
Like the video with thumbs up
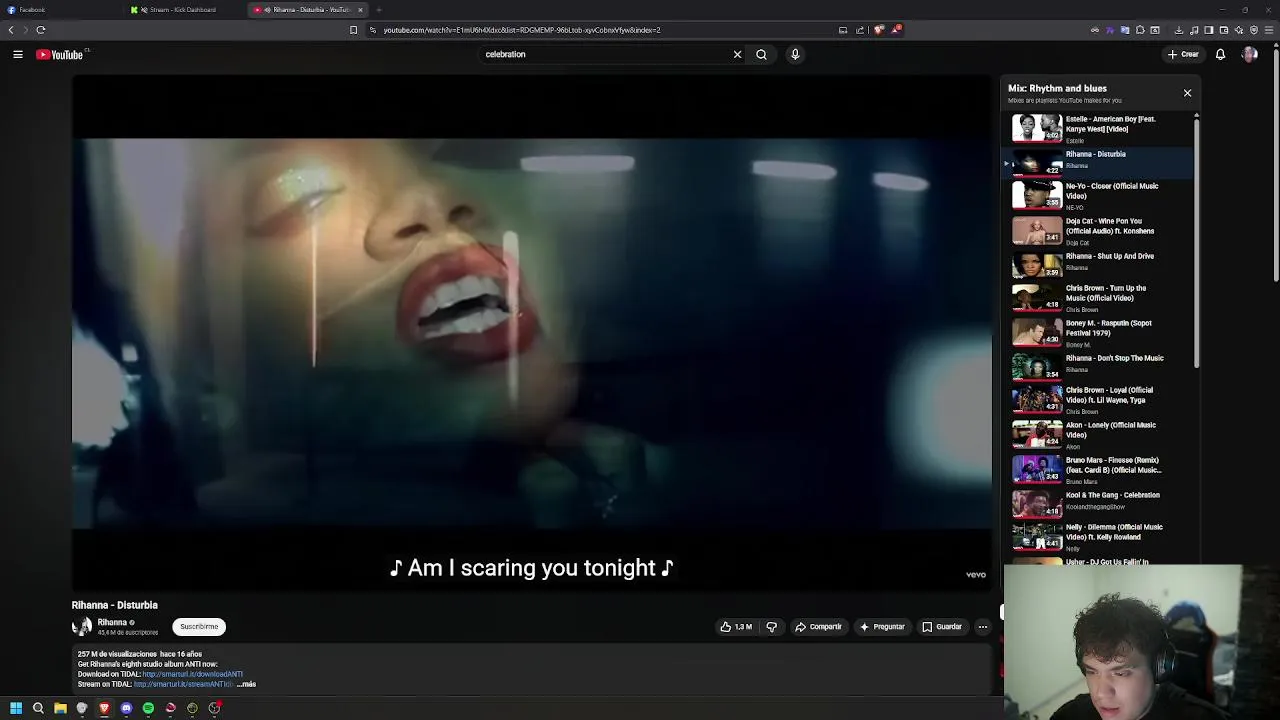pos(736,627)
